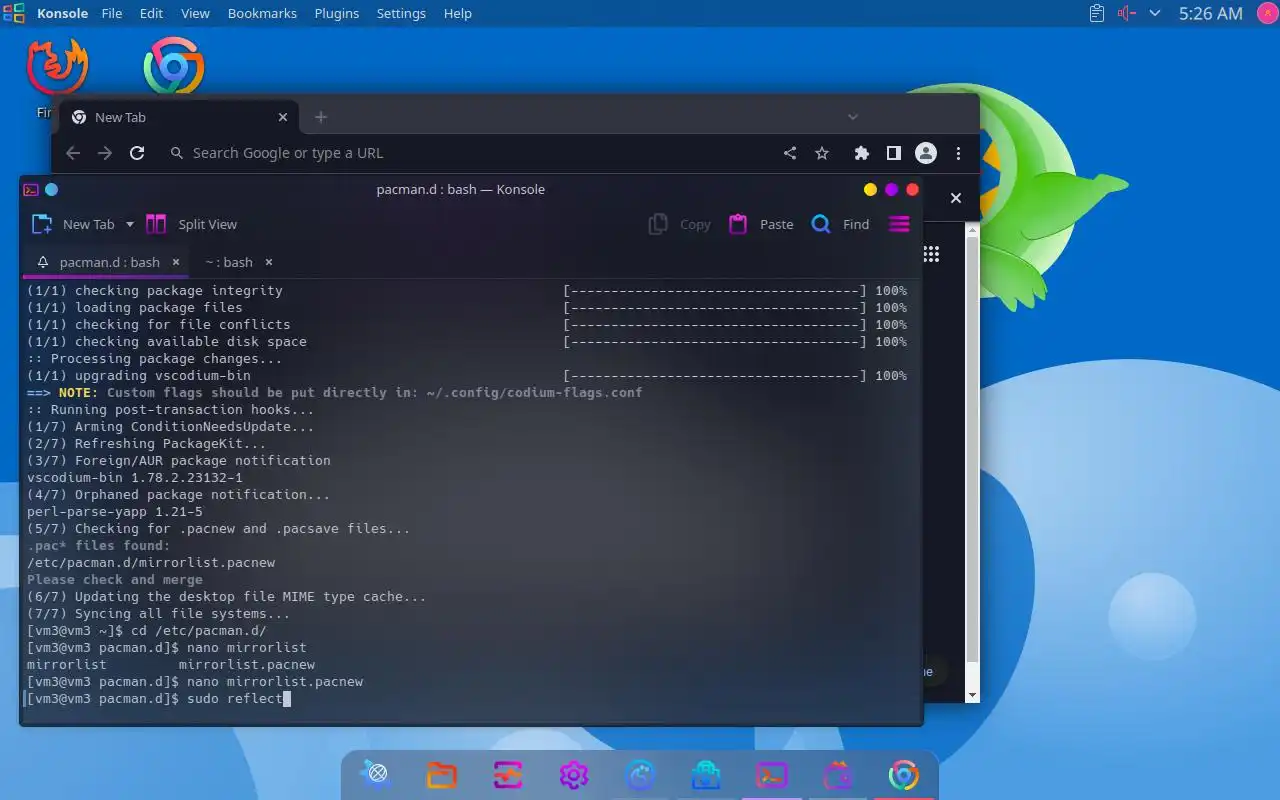Open Chrome profile avatar

coord(926,153)
